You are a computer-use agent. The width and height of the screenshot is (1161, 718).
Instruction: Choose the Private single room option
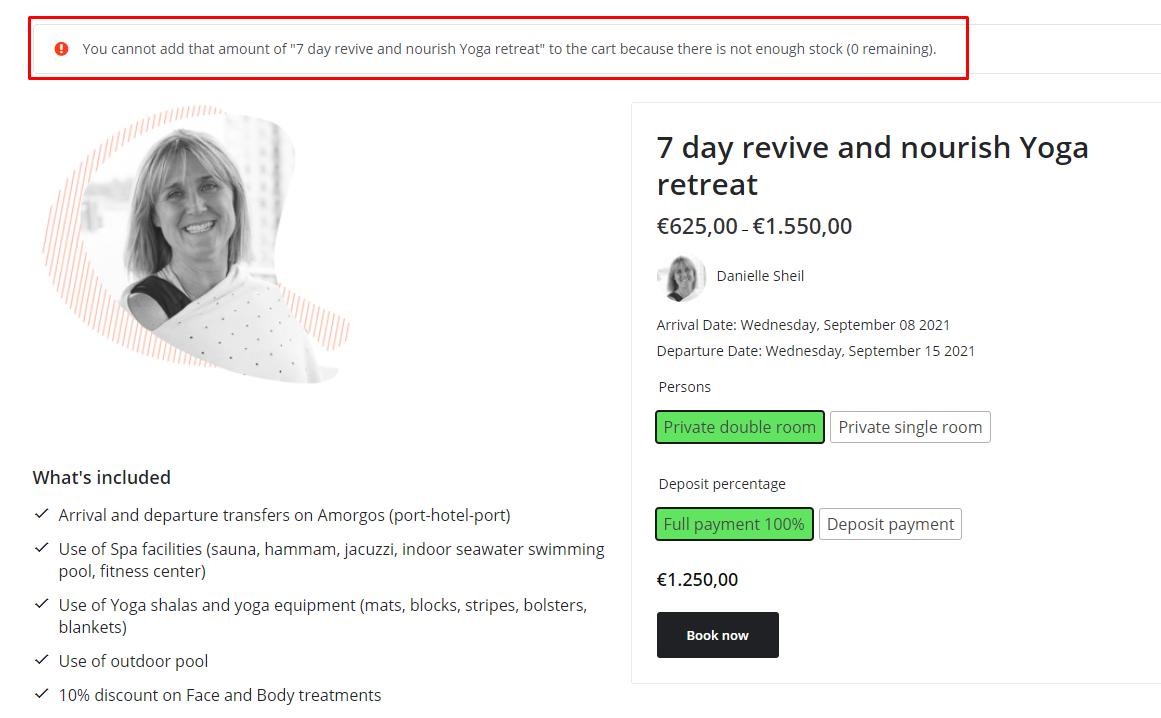[x=910, y=427]
